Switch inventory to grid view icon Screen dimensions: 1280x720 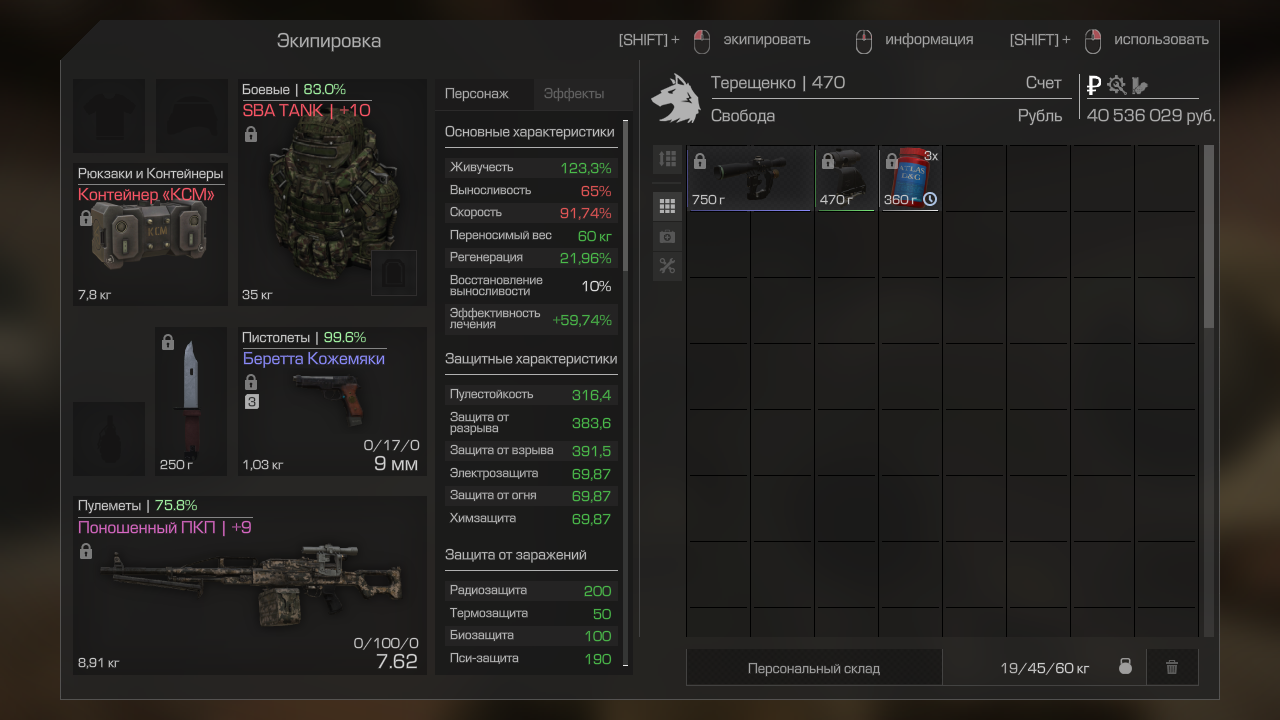(x=667, y=206)
